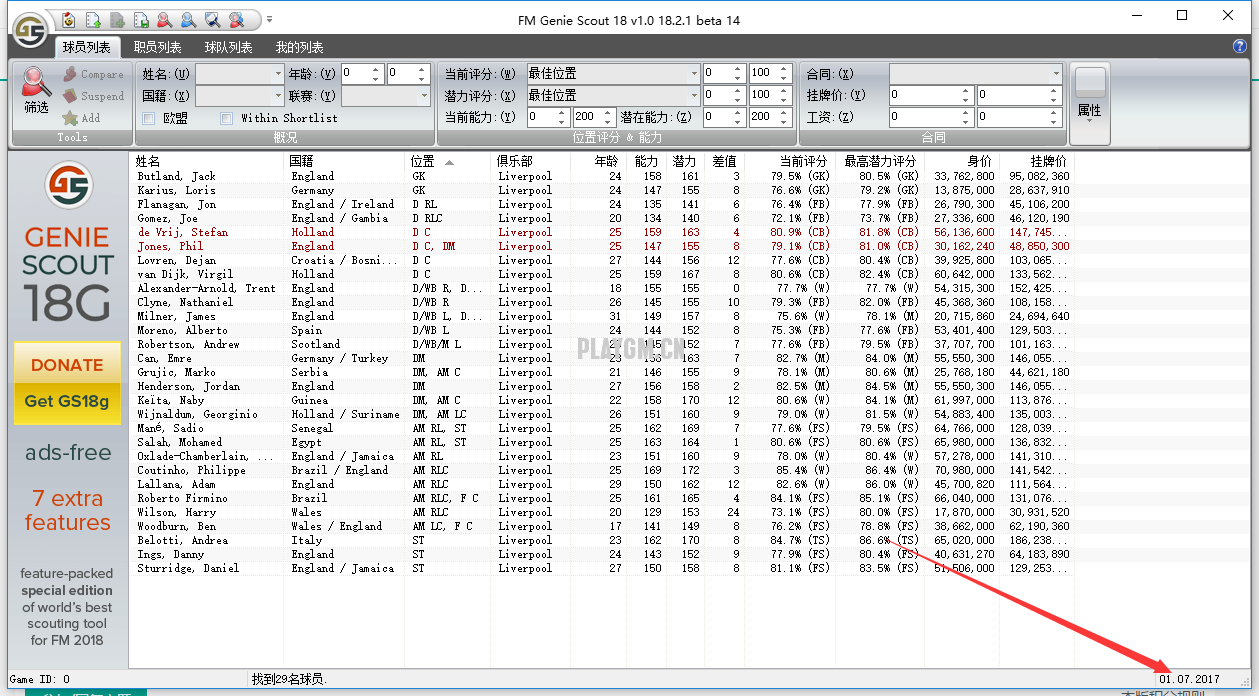This screenshot has height=696, width=1259.
Task: Select the player row 'Roberto Firmino'
Action: pos(602,498)
